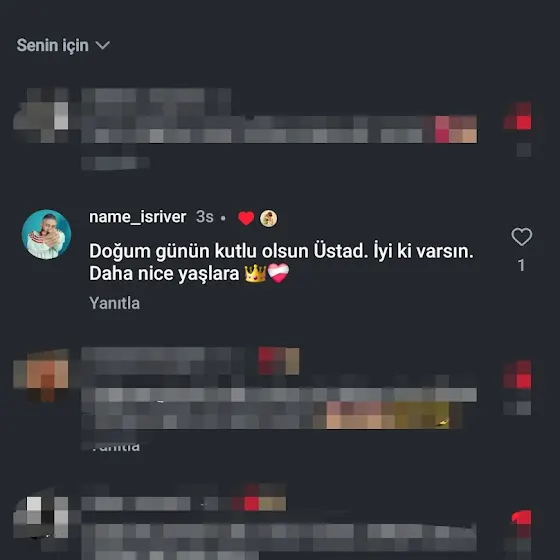Reply via Yanıtla under name_isriver's comment
The height and width of the screenshot is (560, 560).
[x=114, y=303]
